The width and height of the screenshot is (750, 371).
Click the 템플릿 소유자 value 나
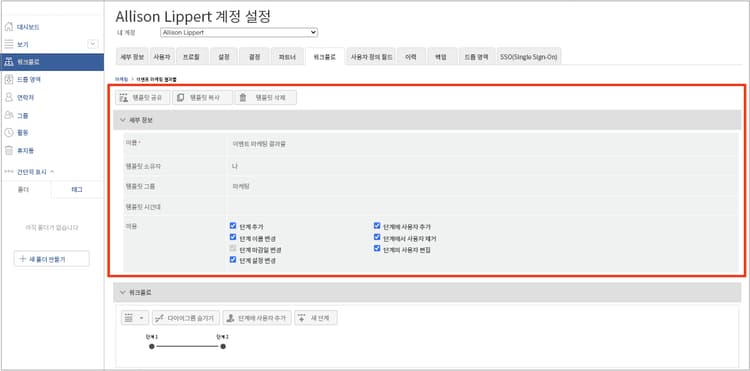pos(234,166)
